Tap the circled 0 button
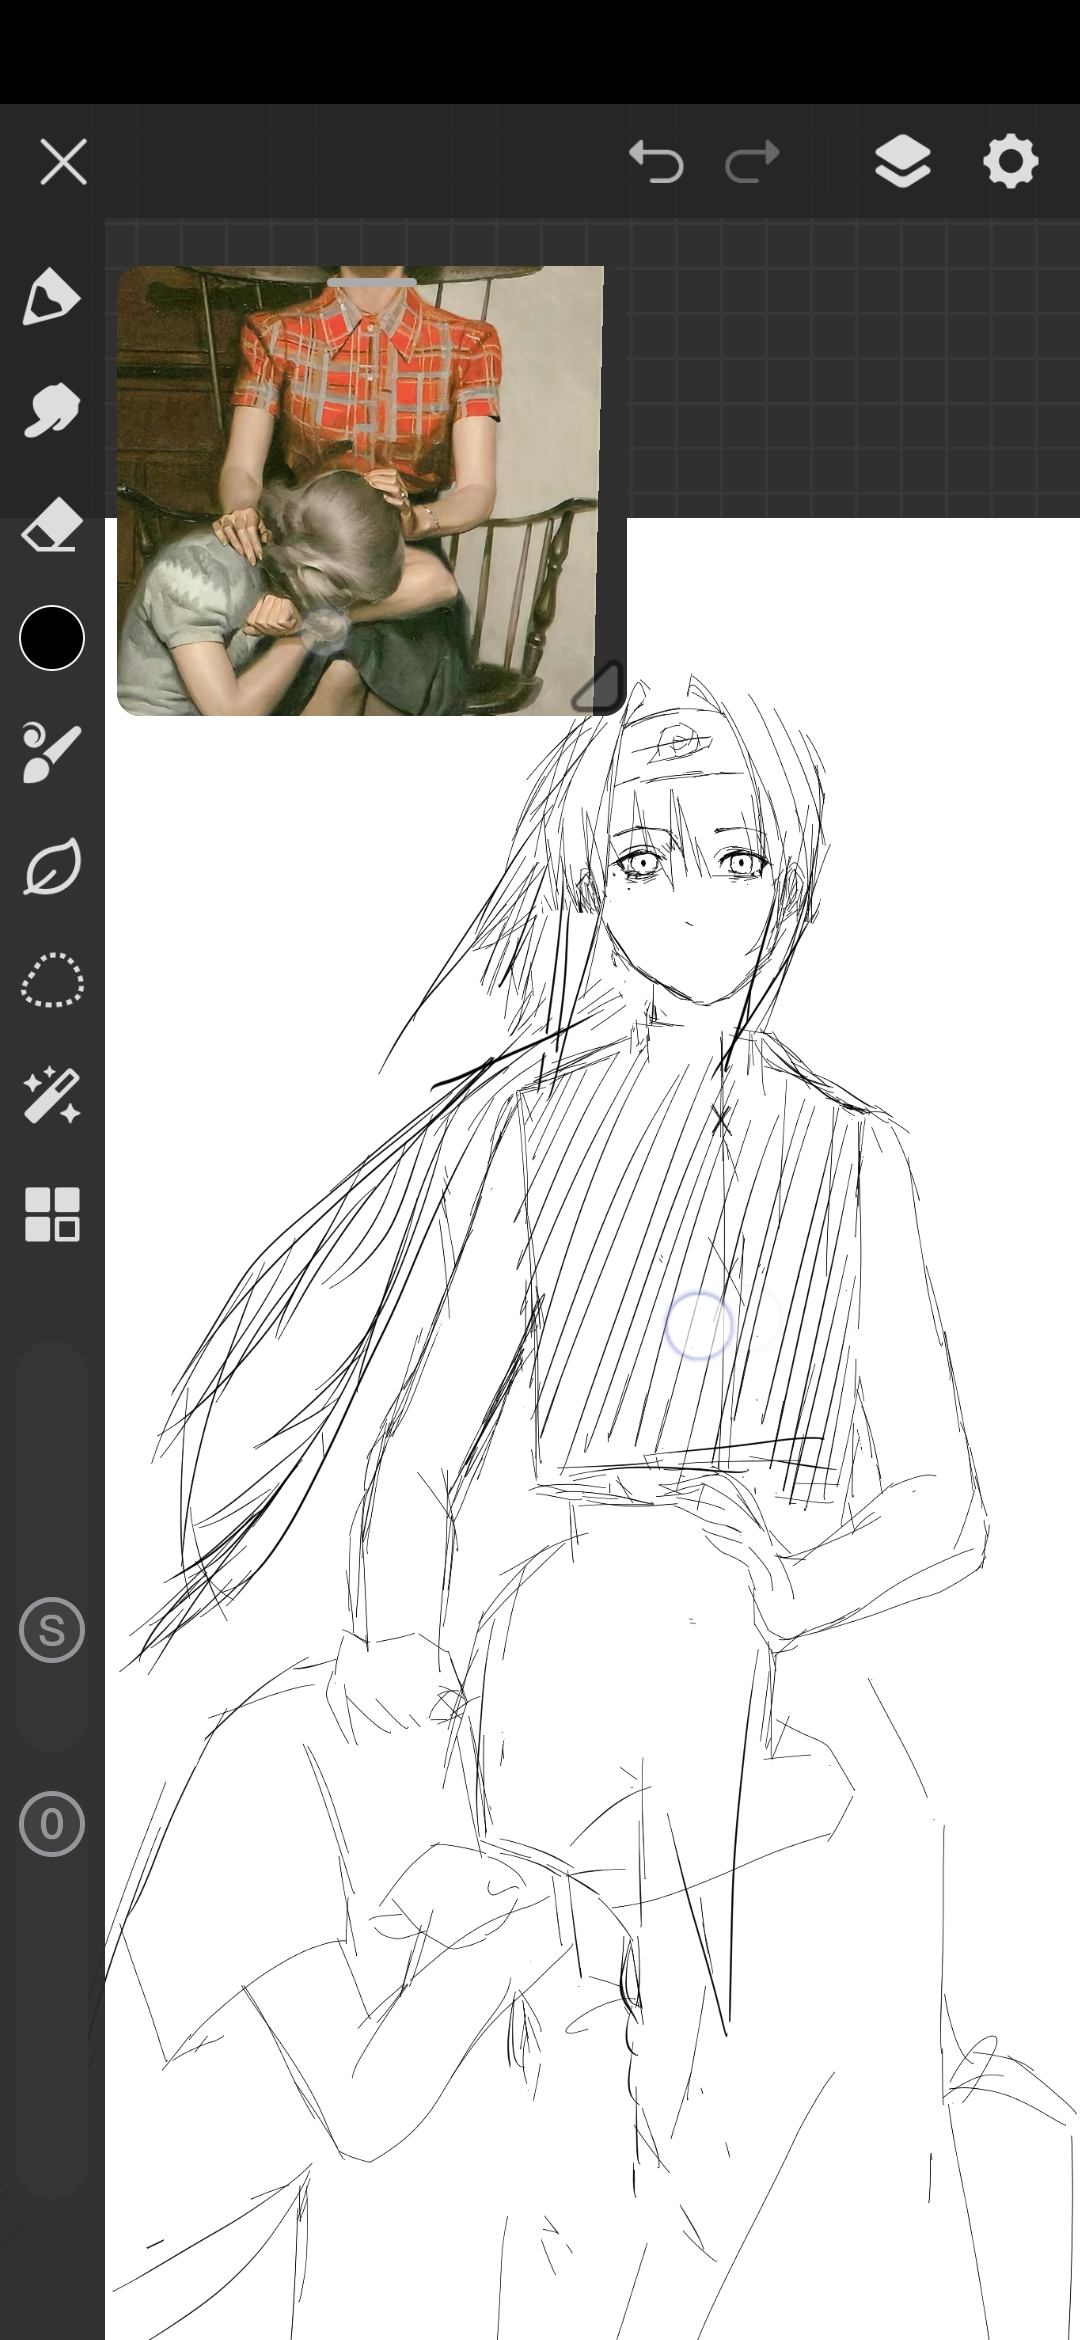Image resolution: width=1080 pixels, height=2340 pixels. (52, 1824)
